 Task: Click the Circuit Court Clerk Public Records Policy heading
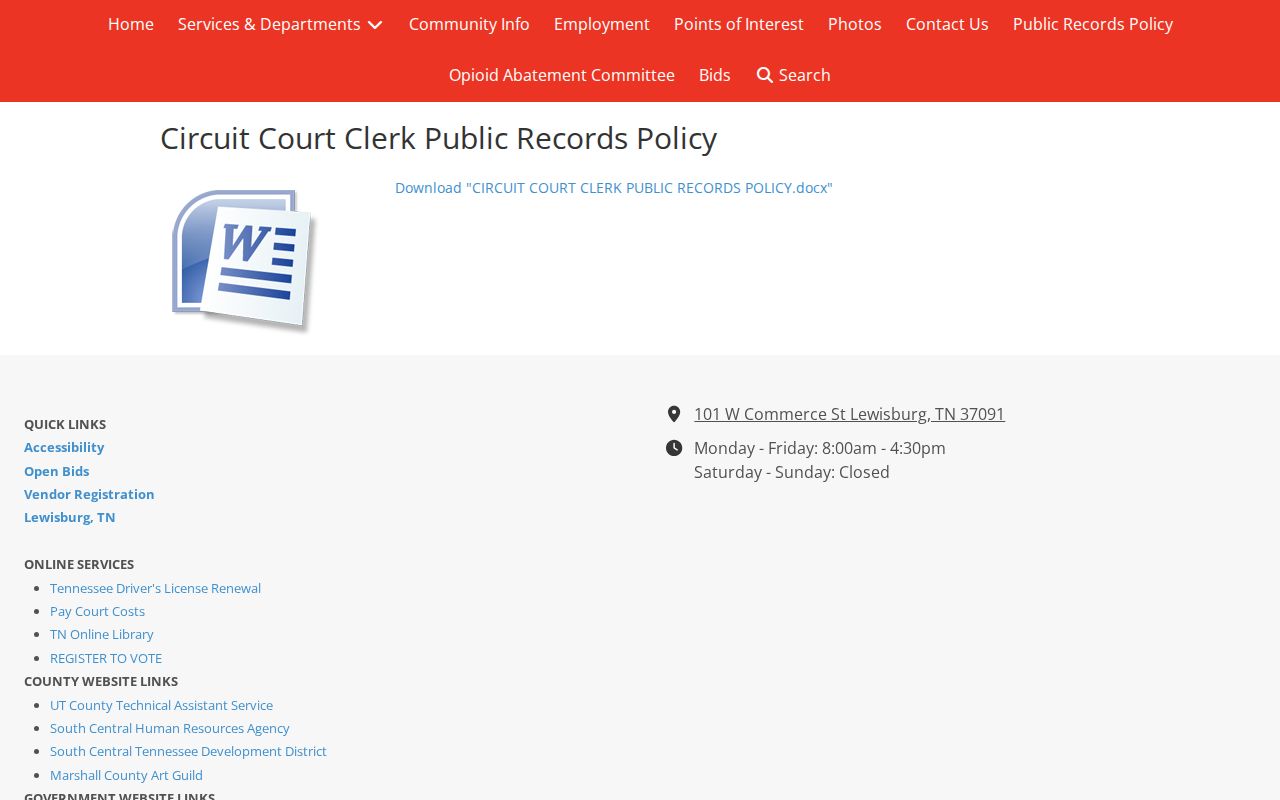point(438,138)
